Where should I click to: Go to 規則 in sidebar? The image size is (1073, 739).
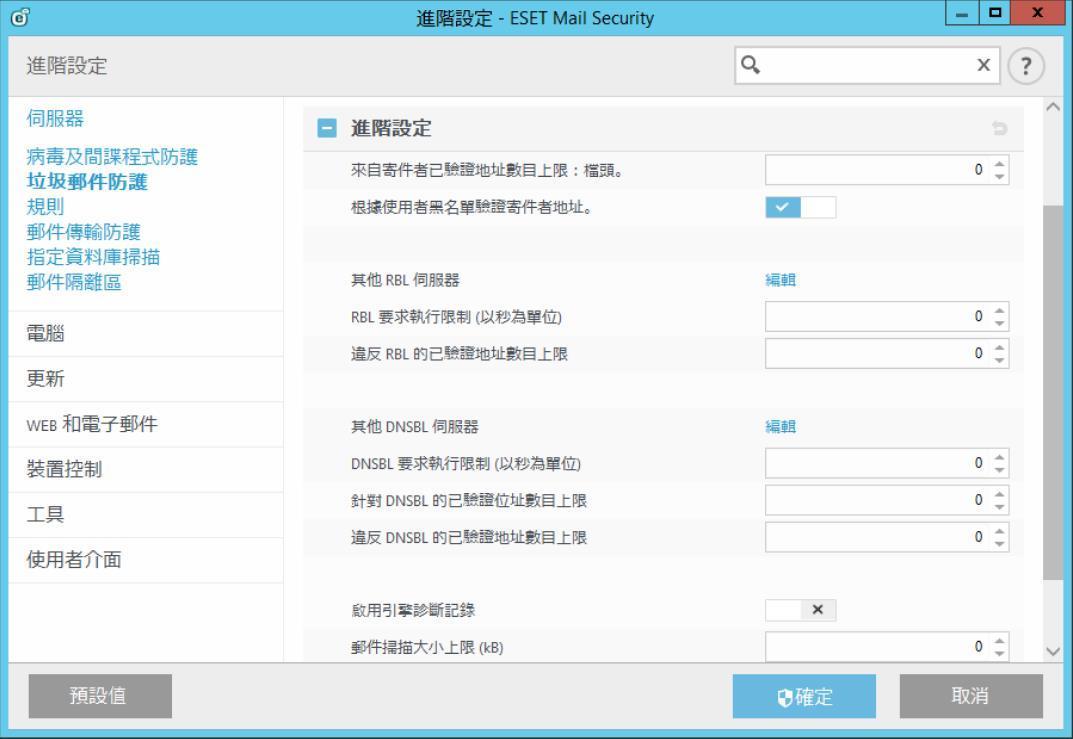[x=45, y=207]
